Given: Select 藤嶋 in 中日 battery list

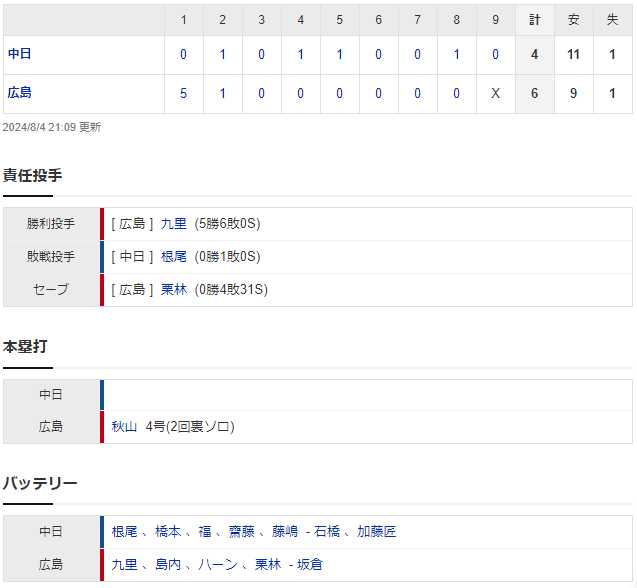Looking at the screenshot, I should pos(285,532).
